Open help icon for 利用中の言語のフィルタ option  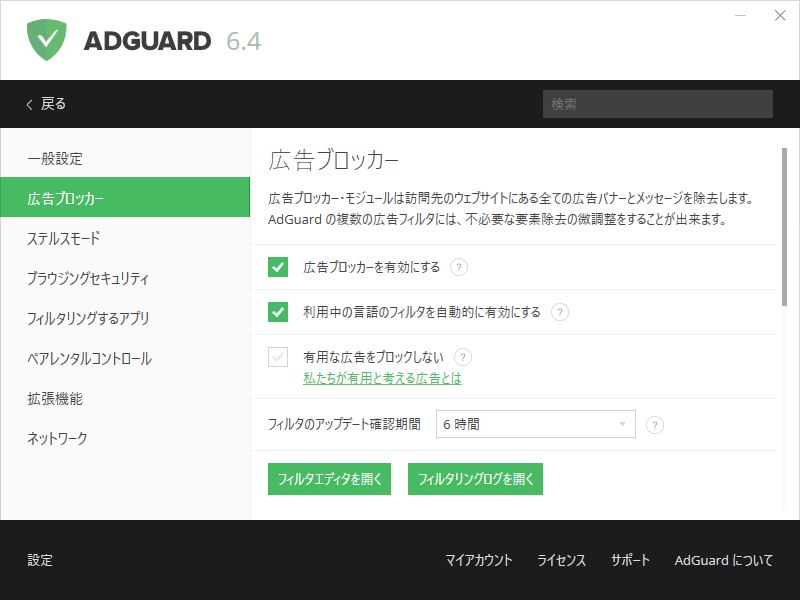point(560,312)
